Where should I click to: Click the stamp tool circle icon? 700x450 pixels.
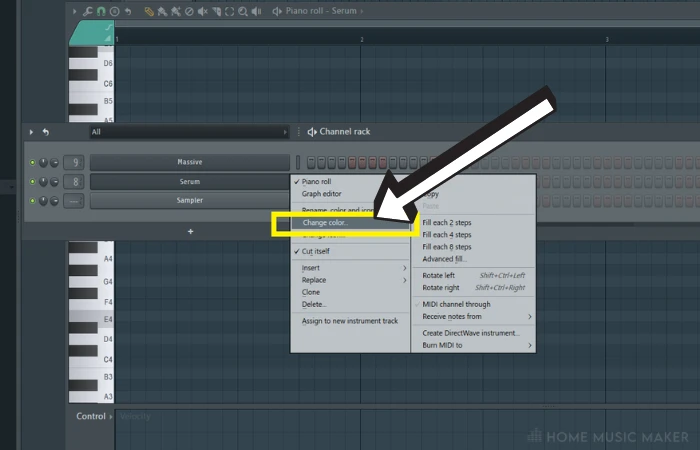115,11
